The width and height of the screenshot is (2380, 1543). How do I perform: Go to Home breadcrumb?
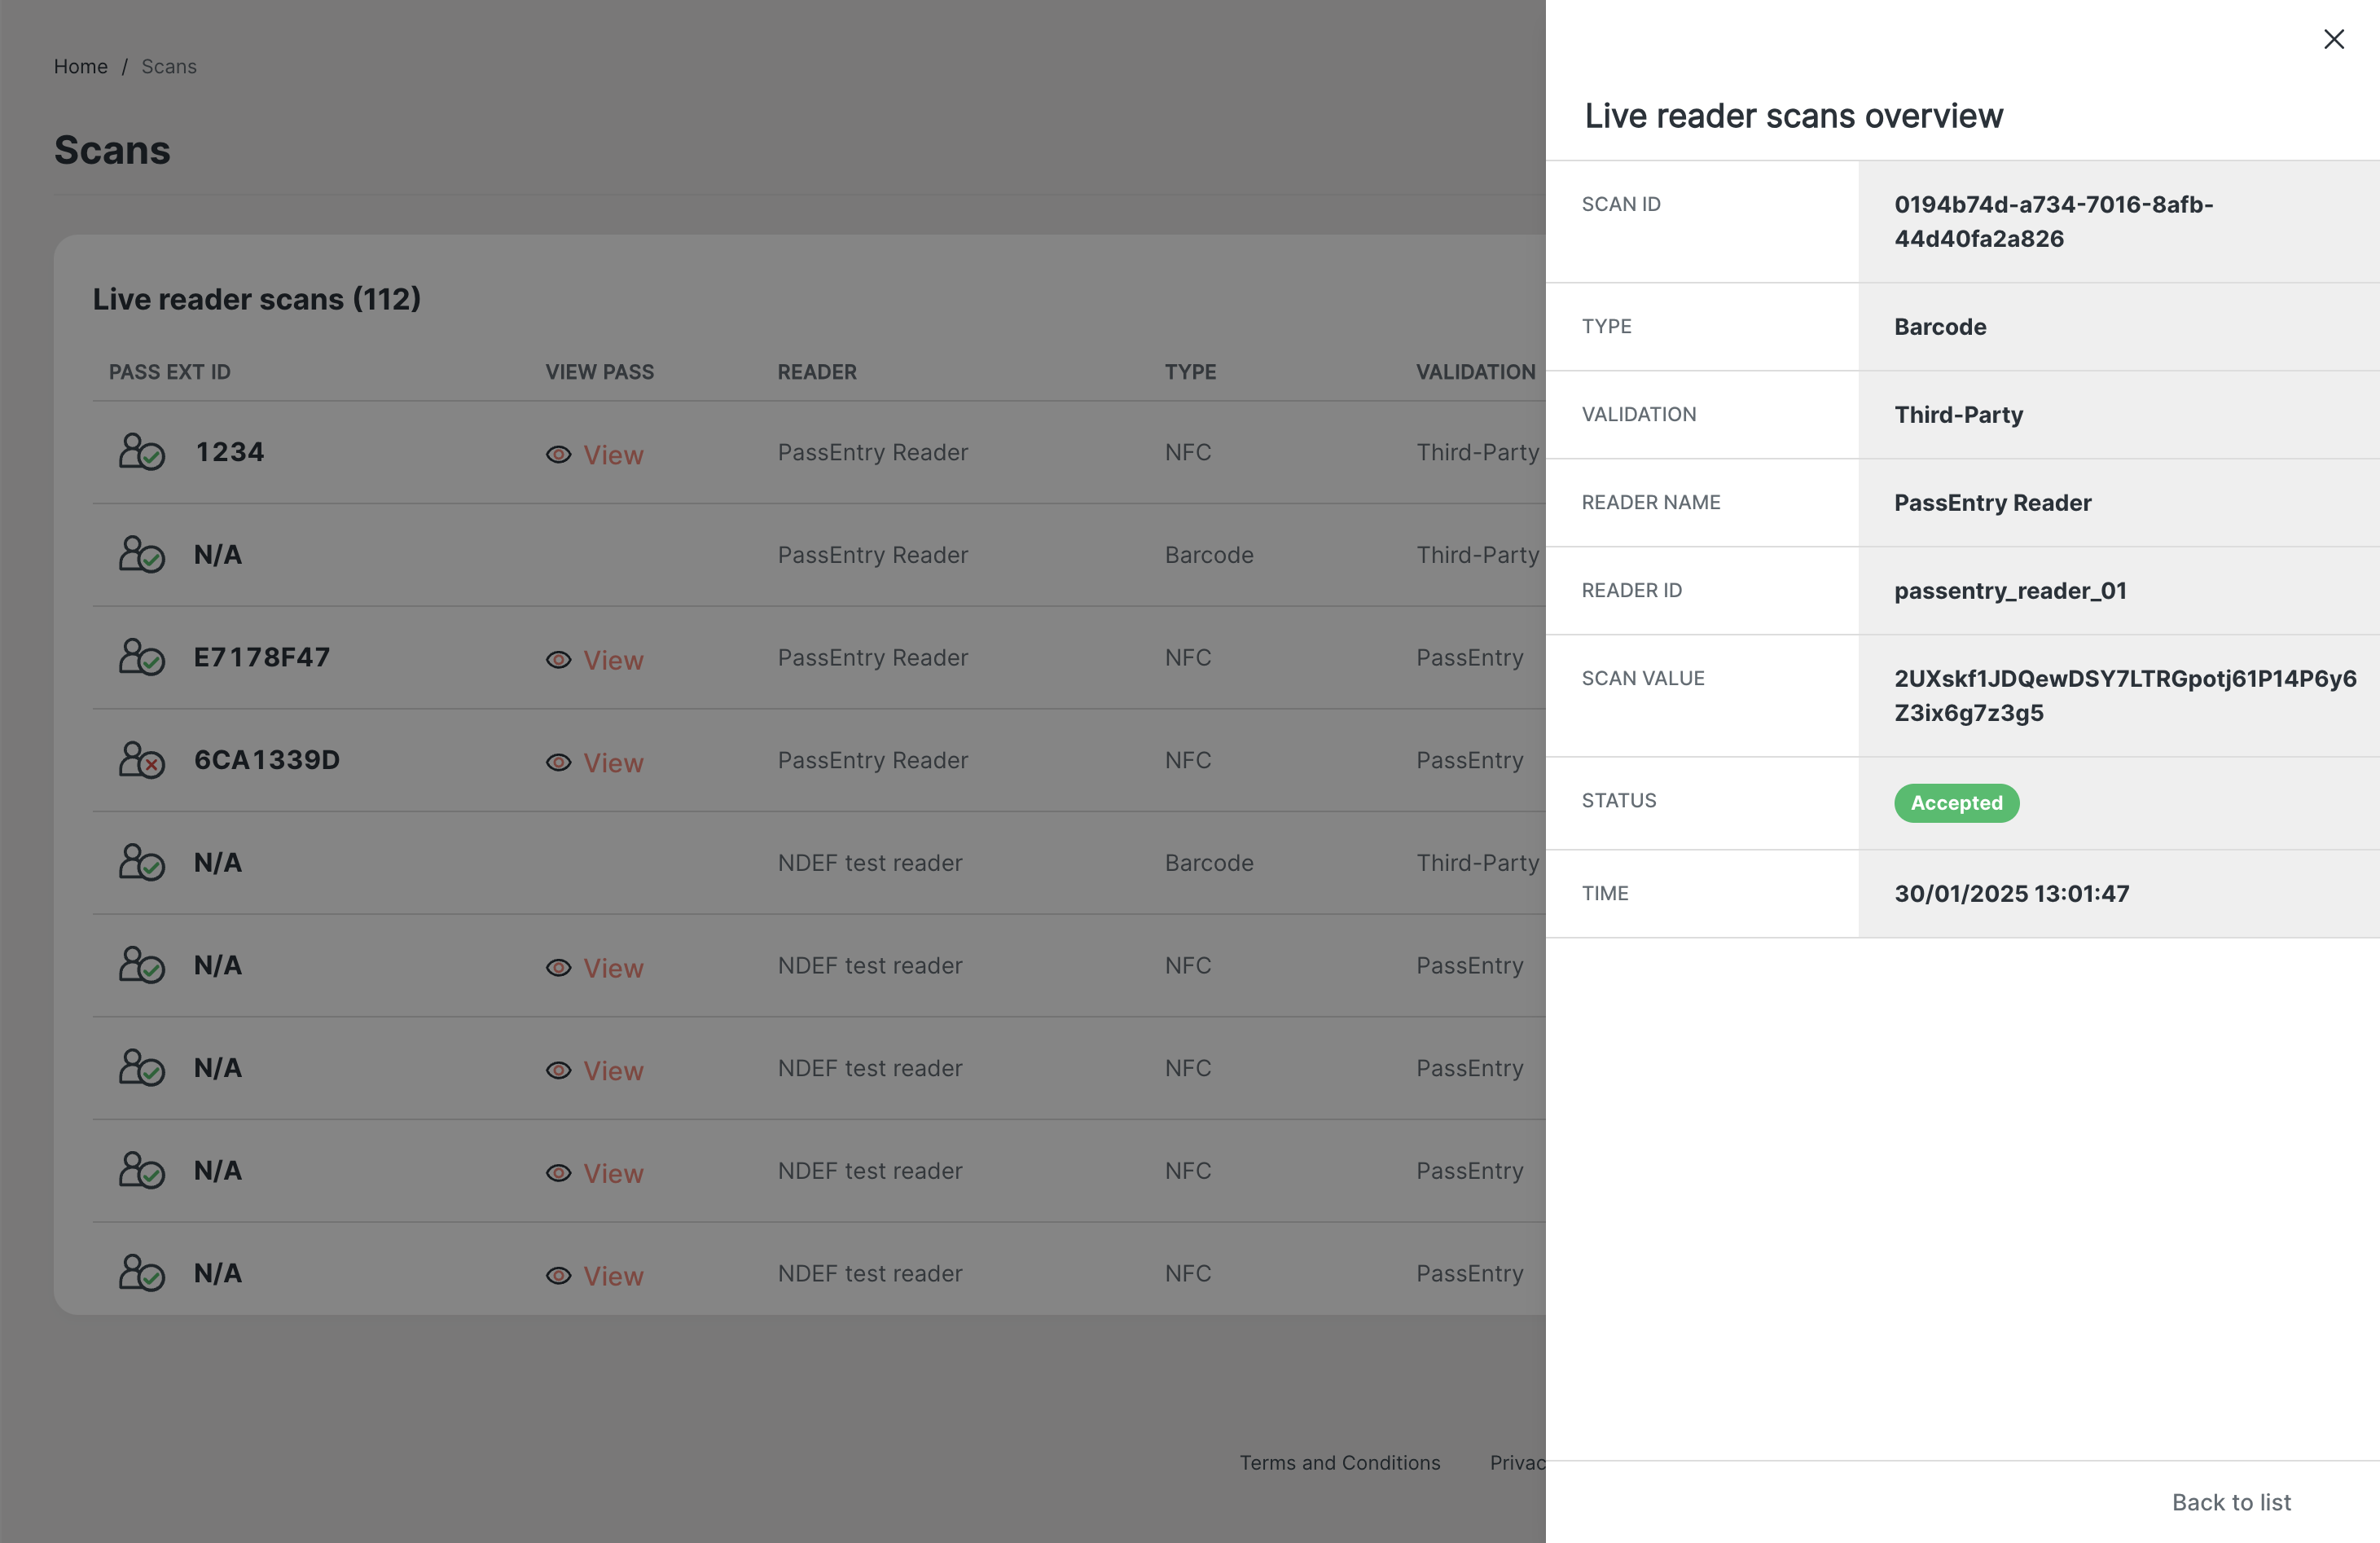(x=80, y=66)
